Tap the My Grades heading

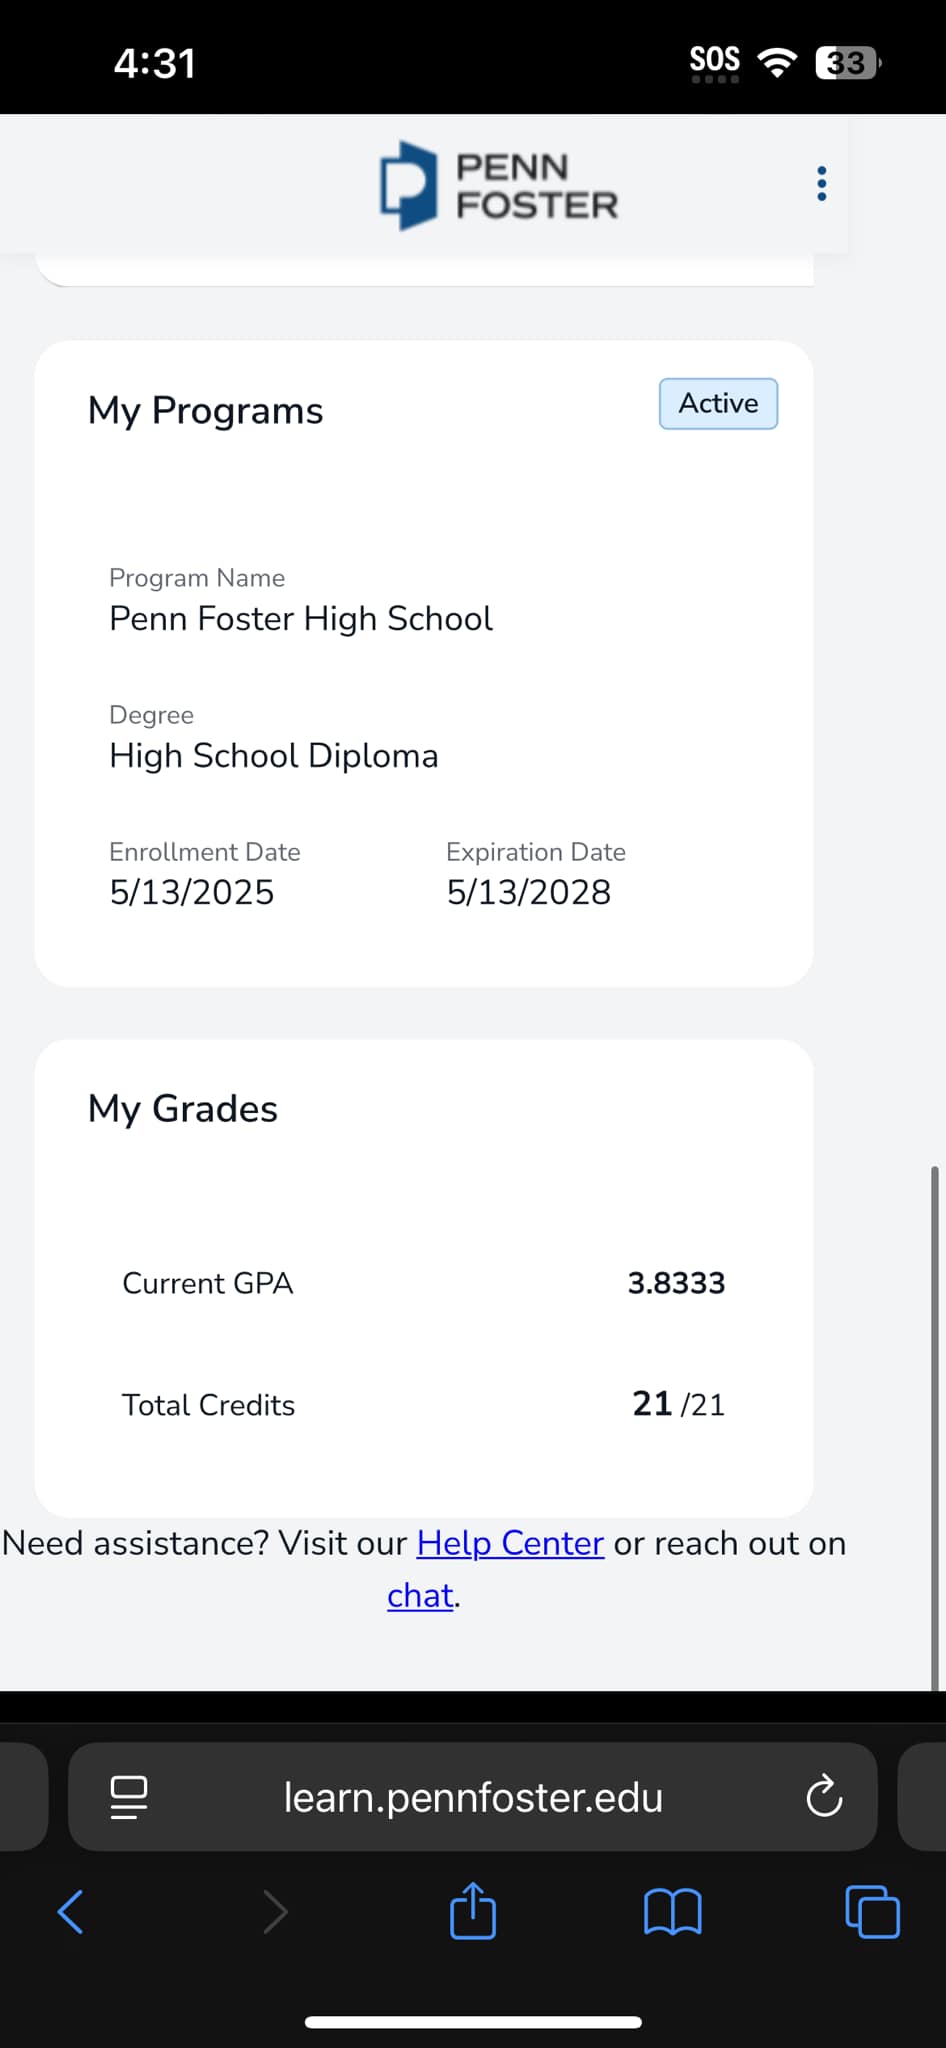[182, 1109]
